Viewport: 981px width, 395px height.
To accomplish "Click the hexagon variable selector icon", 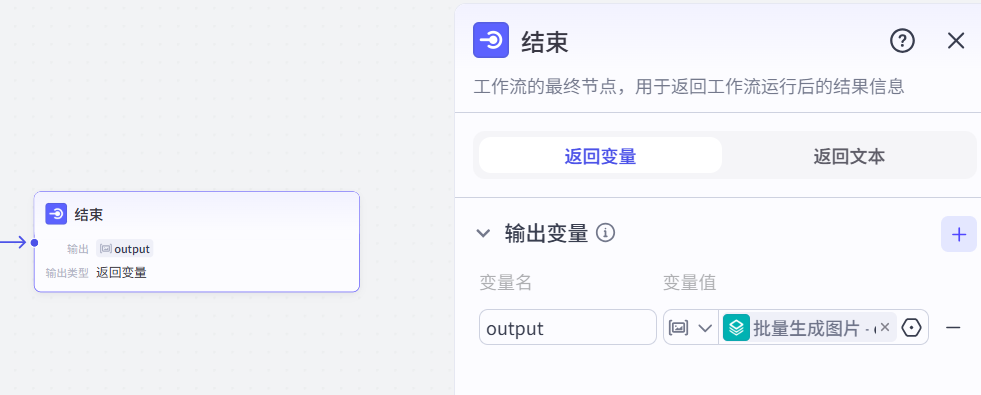I will [x=912, y=327].
